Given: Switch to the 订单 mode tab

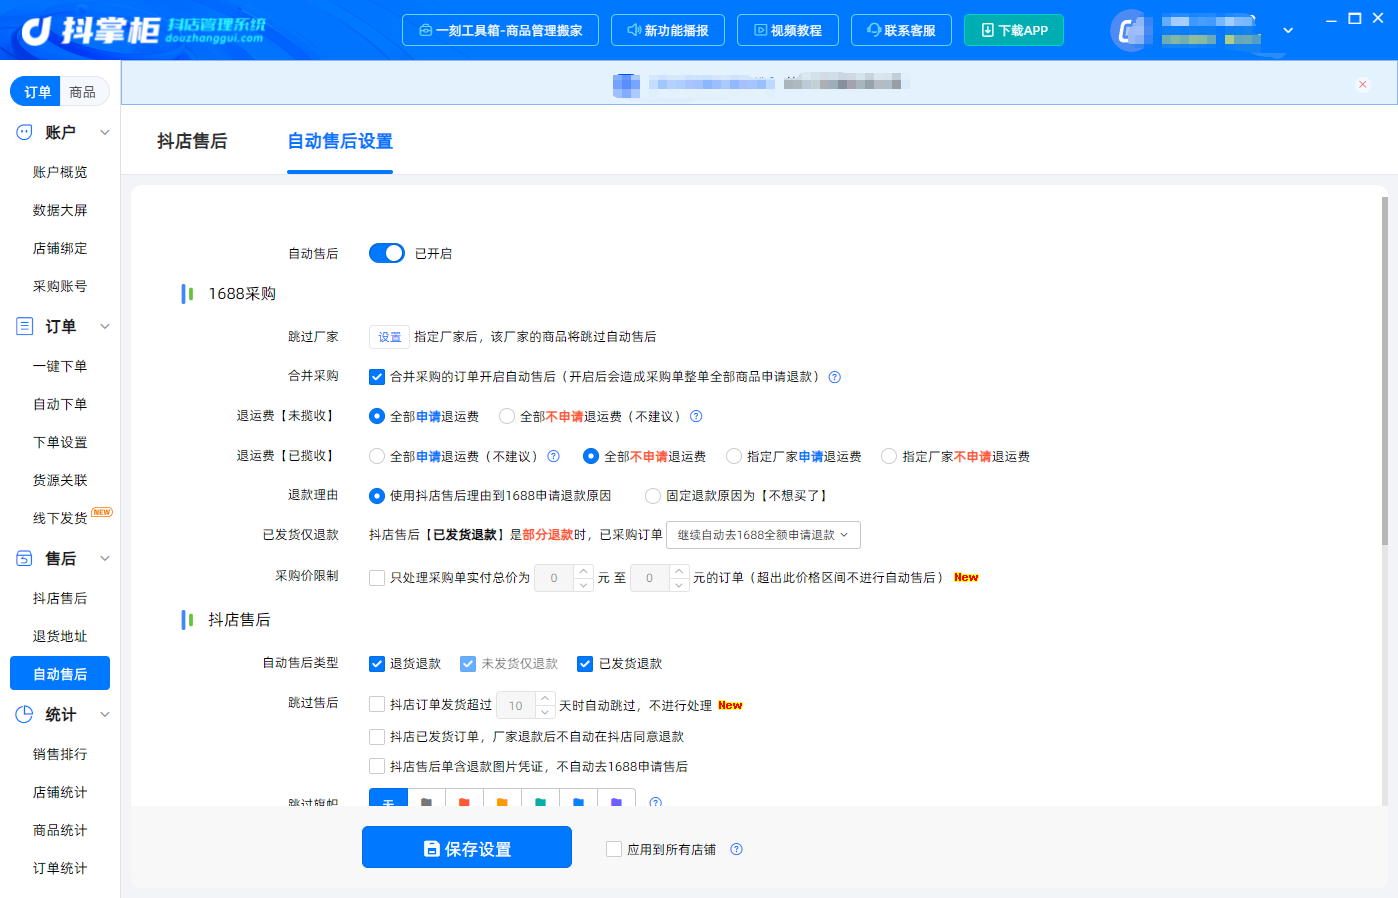Looking at the screenshot, I should click(x=37, y=92).
